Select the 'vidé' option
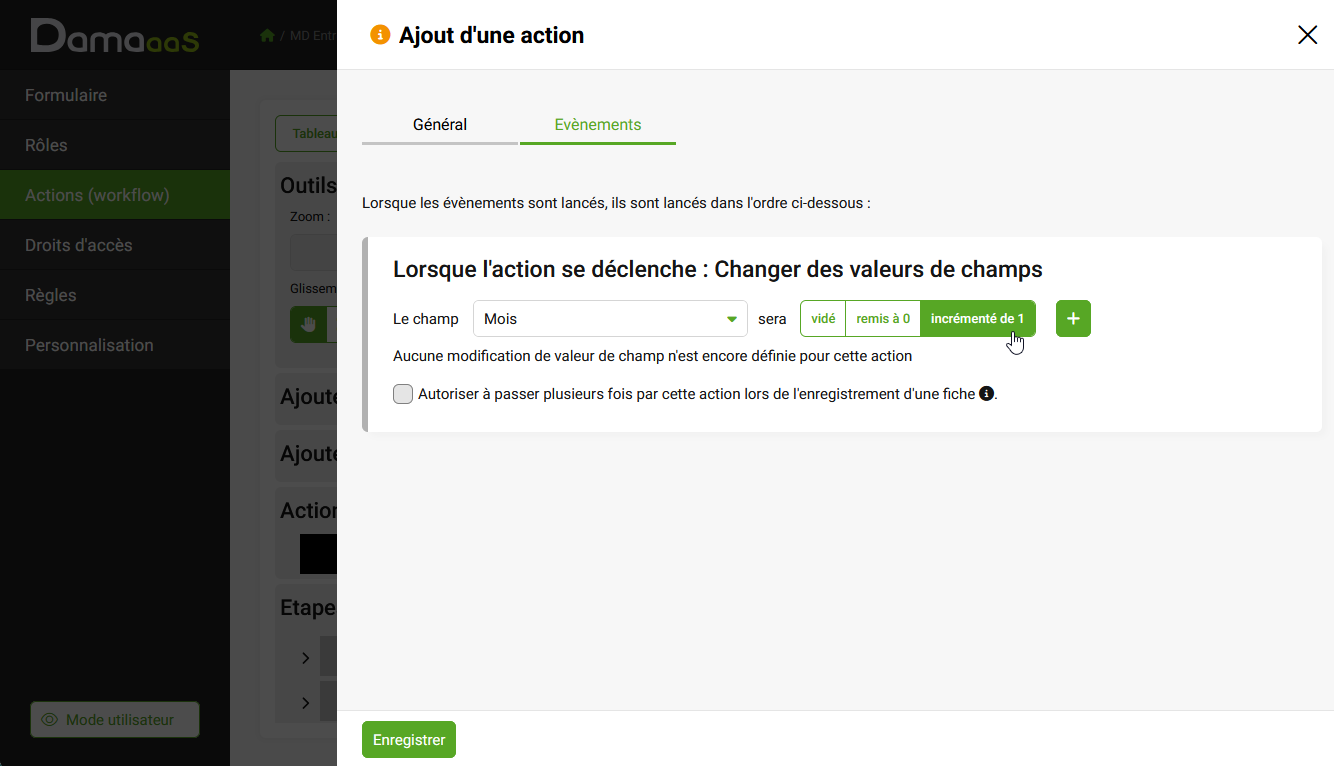 [x=823, y=319]
